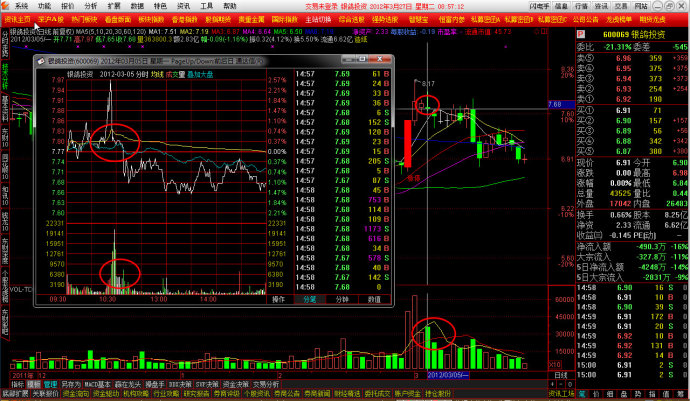Click 叠加大盘 label in the popup chart
Viewport: 690px width, 401px height.
tap(200, 74)
